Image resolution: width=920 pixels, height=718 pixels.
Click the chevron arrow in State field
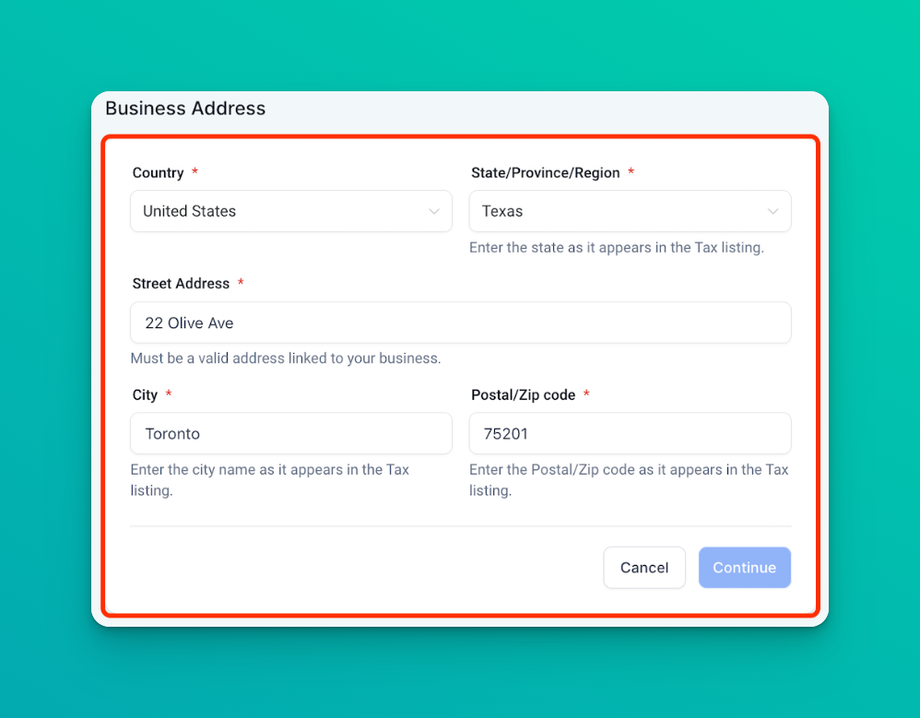(x=773, y=212)
